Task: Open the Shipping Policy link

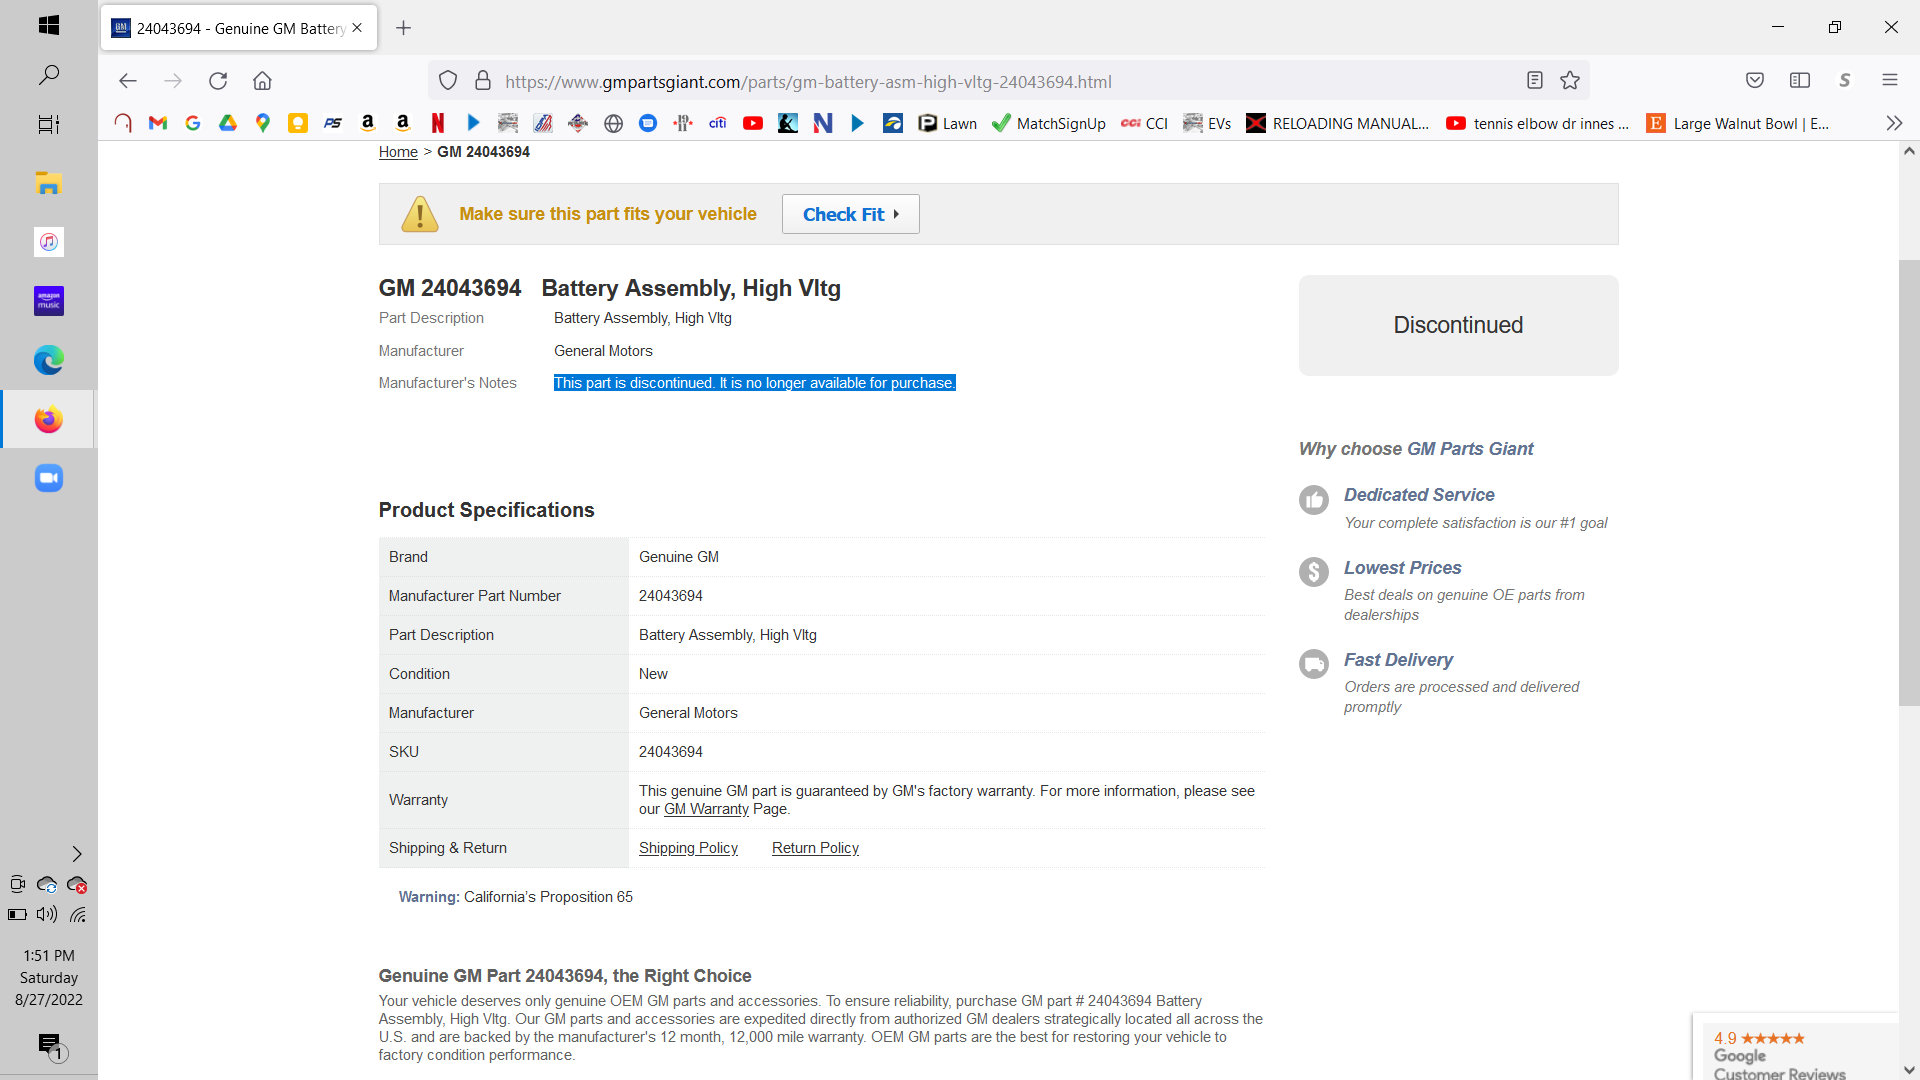Action: tap(688, 848)
